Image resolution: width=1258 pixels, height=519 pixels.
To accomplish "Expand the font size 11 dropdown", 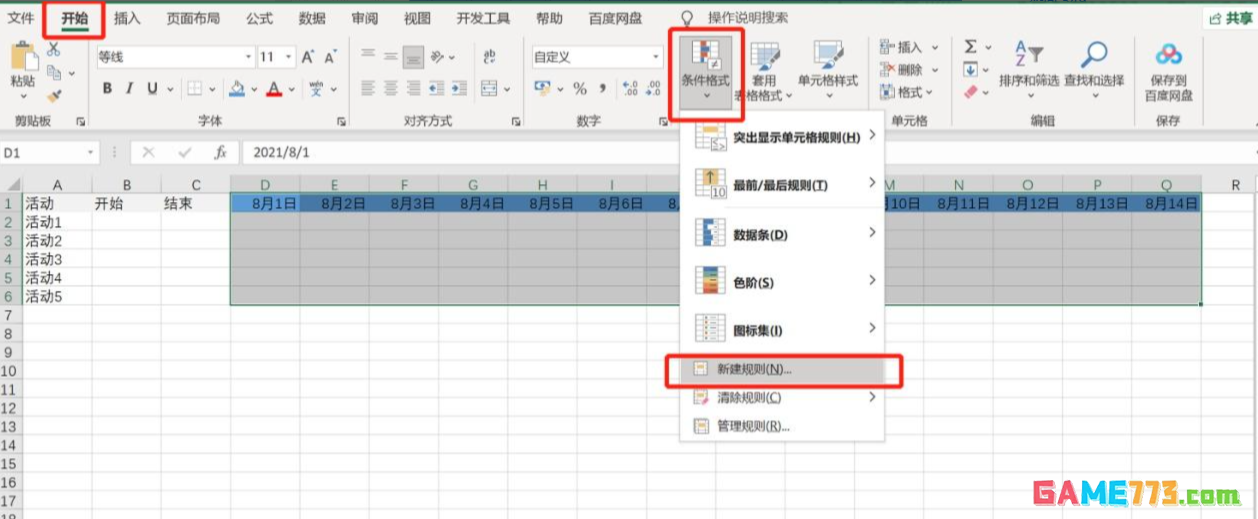I will [x=289, y=57].
